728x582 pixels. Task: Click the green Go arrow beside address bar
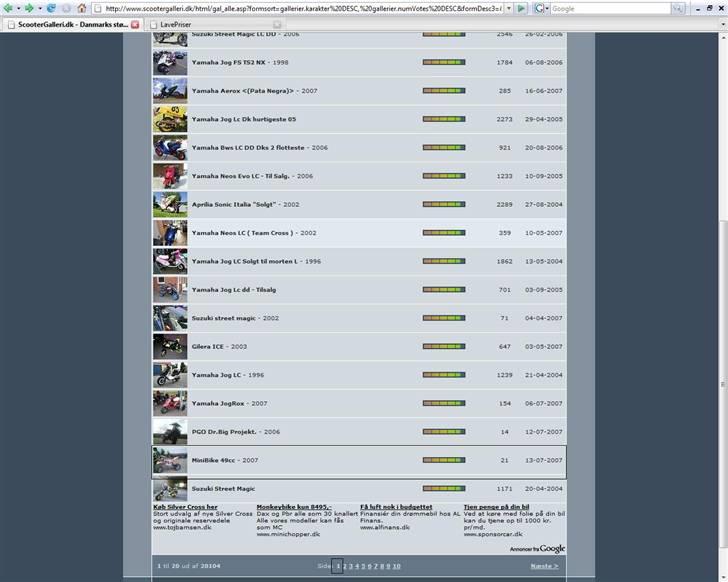[521, 8]
